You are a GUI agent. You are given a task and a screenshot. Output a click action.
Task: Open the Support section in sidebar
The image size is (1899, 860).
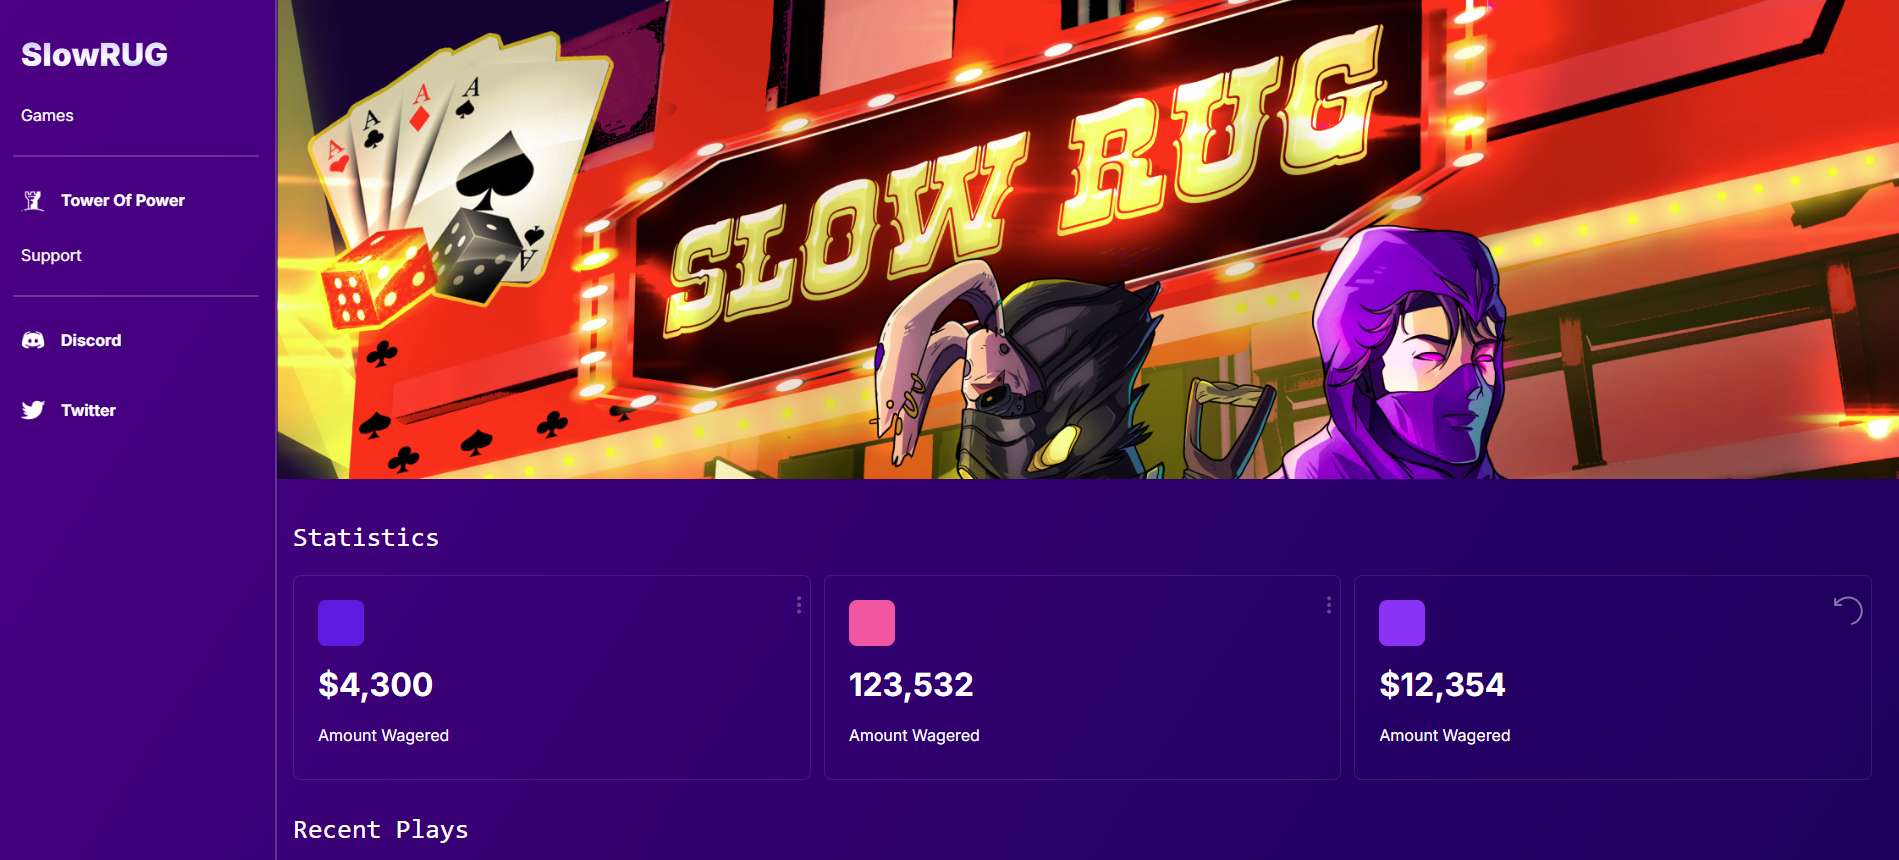[51, 256]
